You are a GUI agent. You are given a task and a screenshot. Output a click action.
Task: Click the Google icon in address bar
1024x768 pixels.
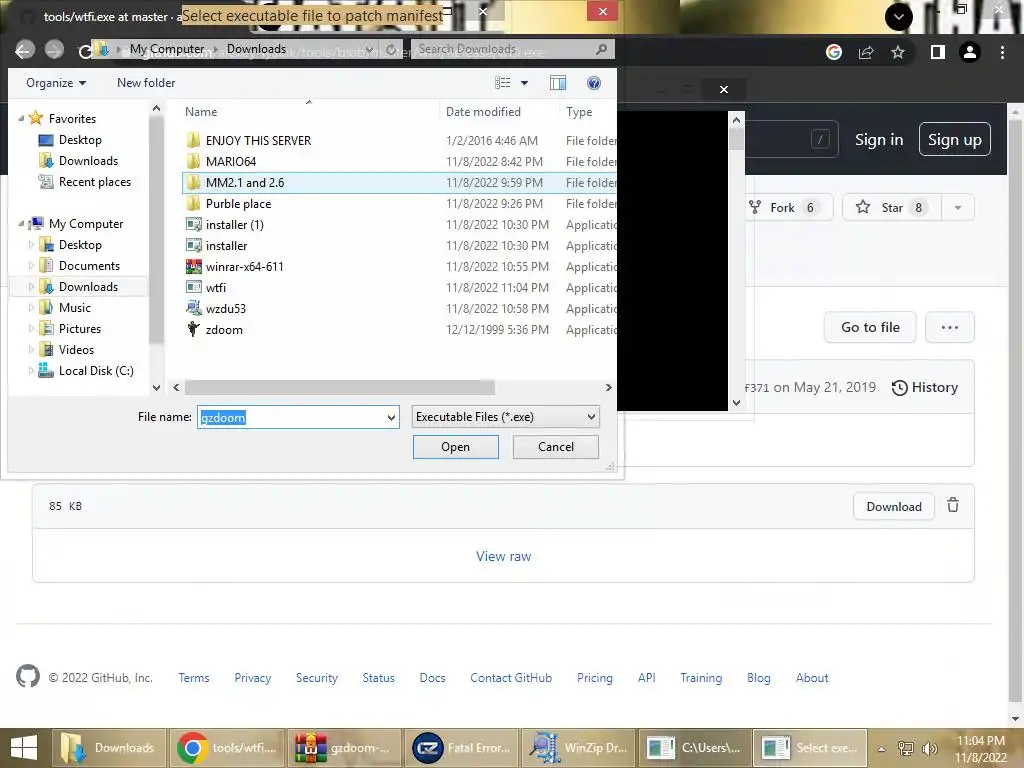834,52
